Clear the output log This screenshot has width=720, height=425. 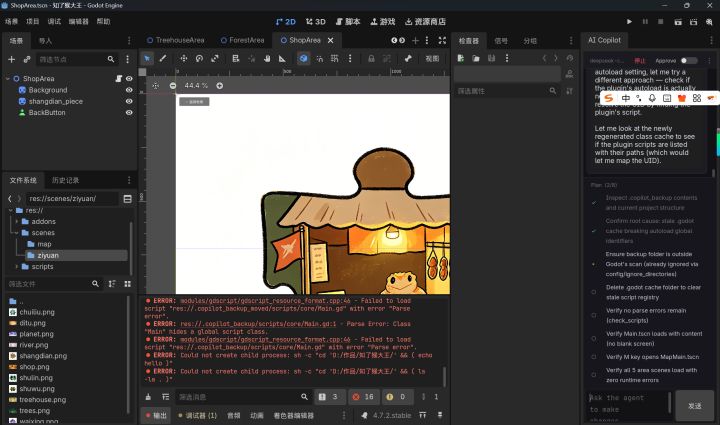(x=148, y=397)
